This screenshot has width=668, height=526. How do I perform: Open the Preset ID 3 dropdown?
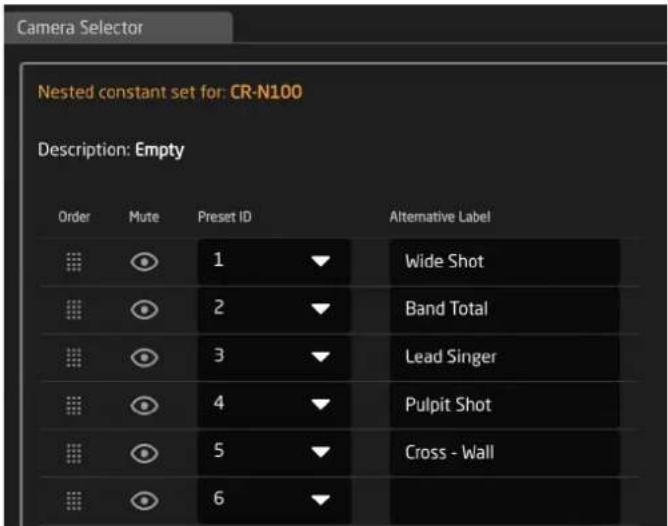274,357
